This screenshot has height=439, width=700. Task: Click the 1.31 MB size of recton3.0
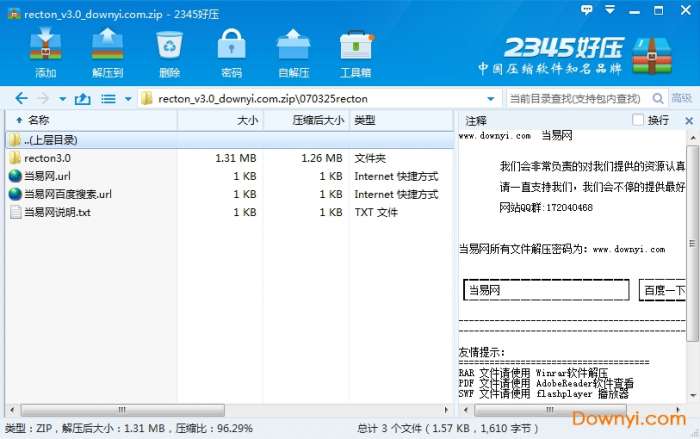coord(236,158)
